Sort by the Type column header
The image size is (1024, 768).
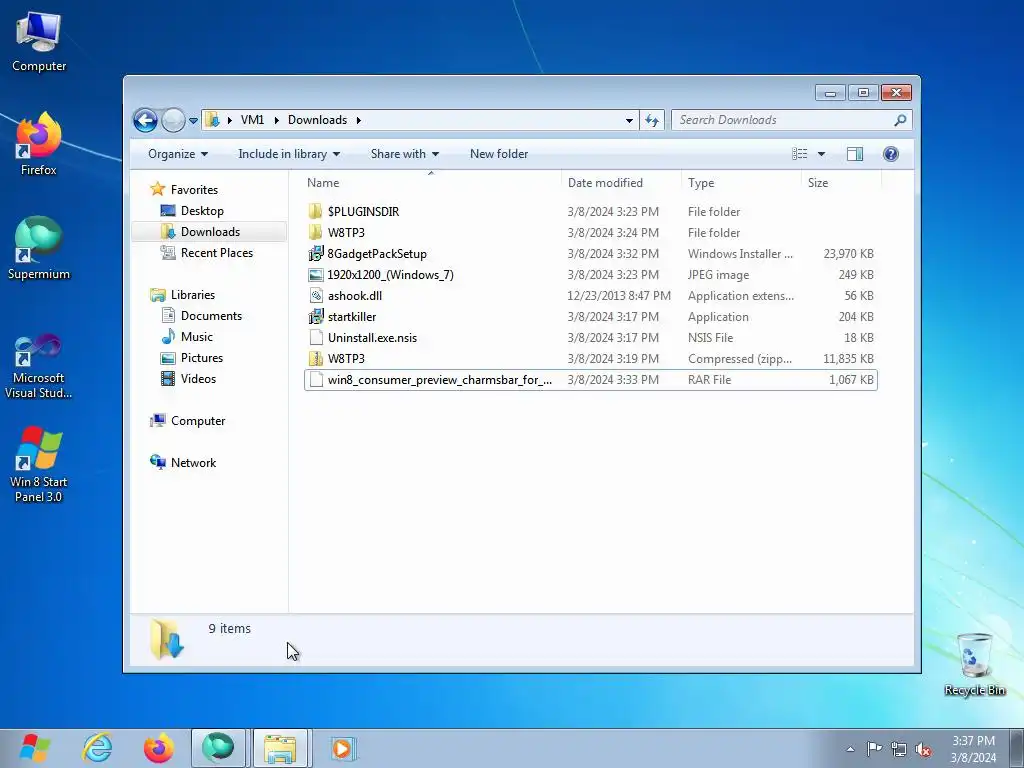(741, 183)
